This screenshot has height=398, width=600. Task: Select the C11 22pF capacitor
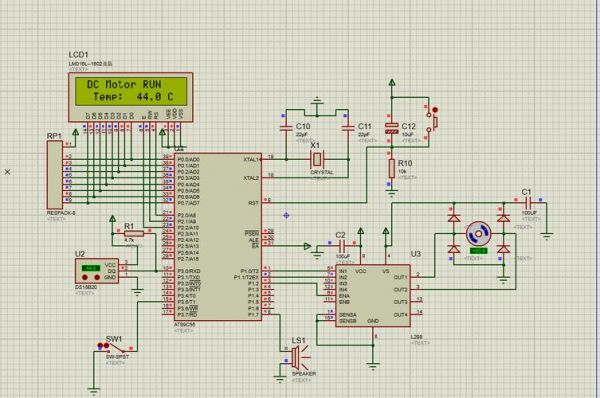[x=348, y=128]
